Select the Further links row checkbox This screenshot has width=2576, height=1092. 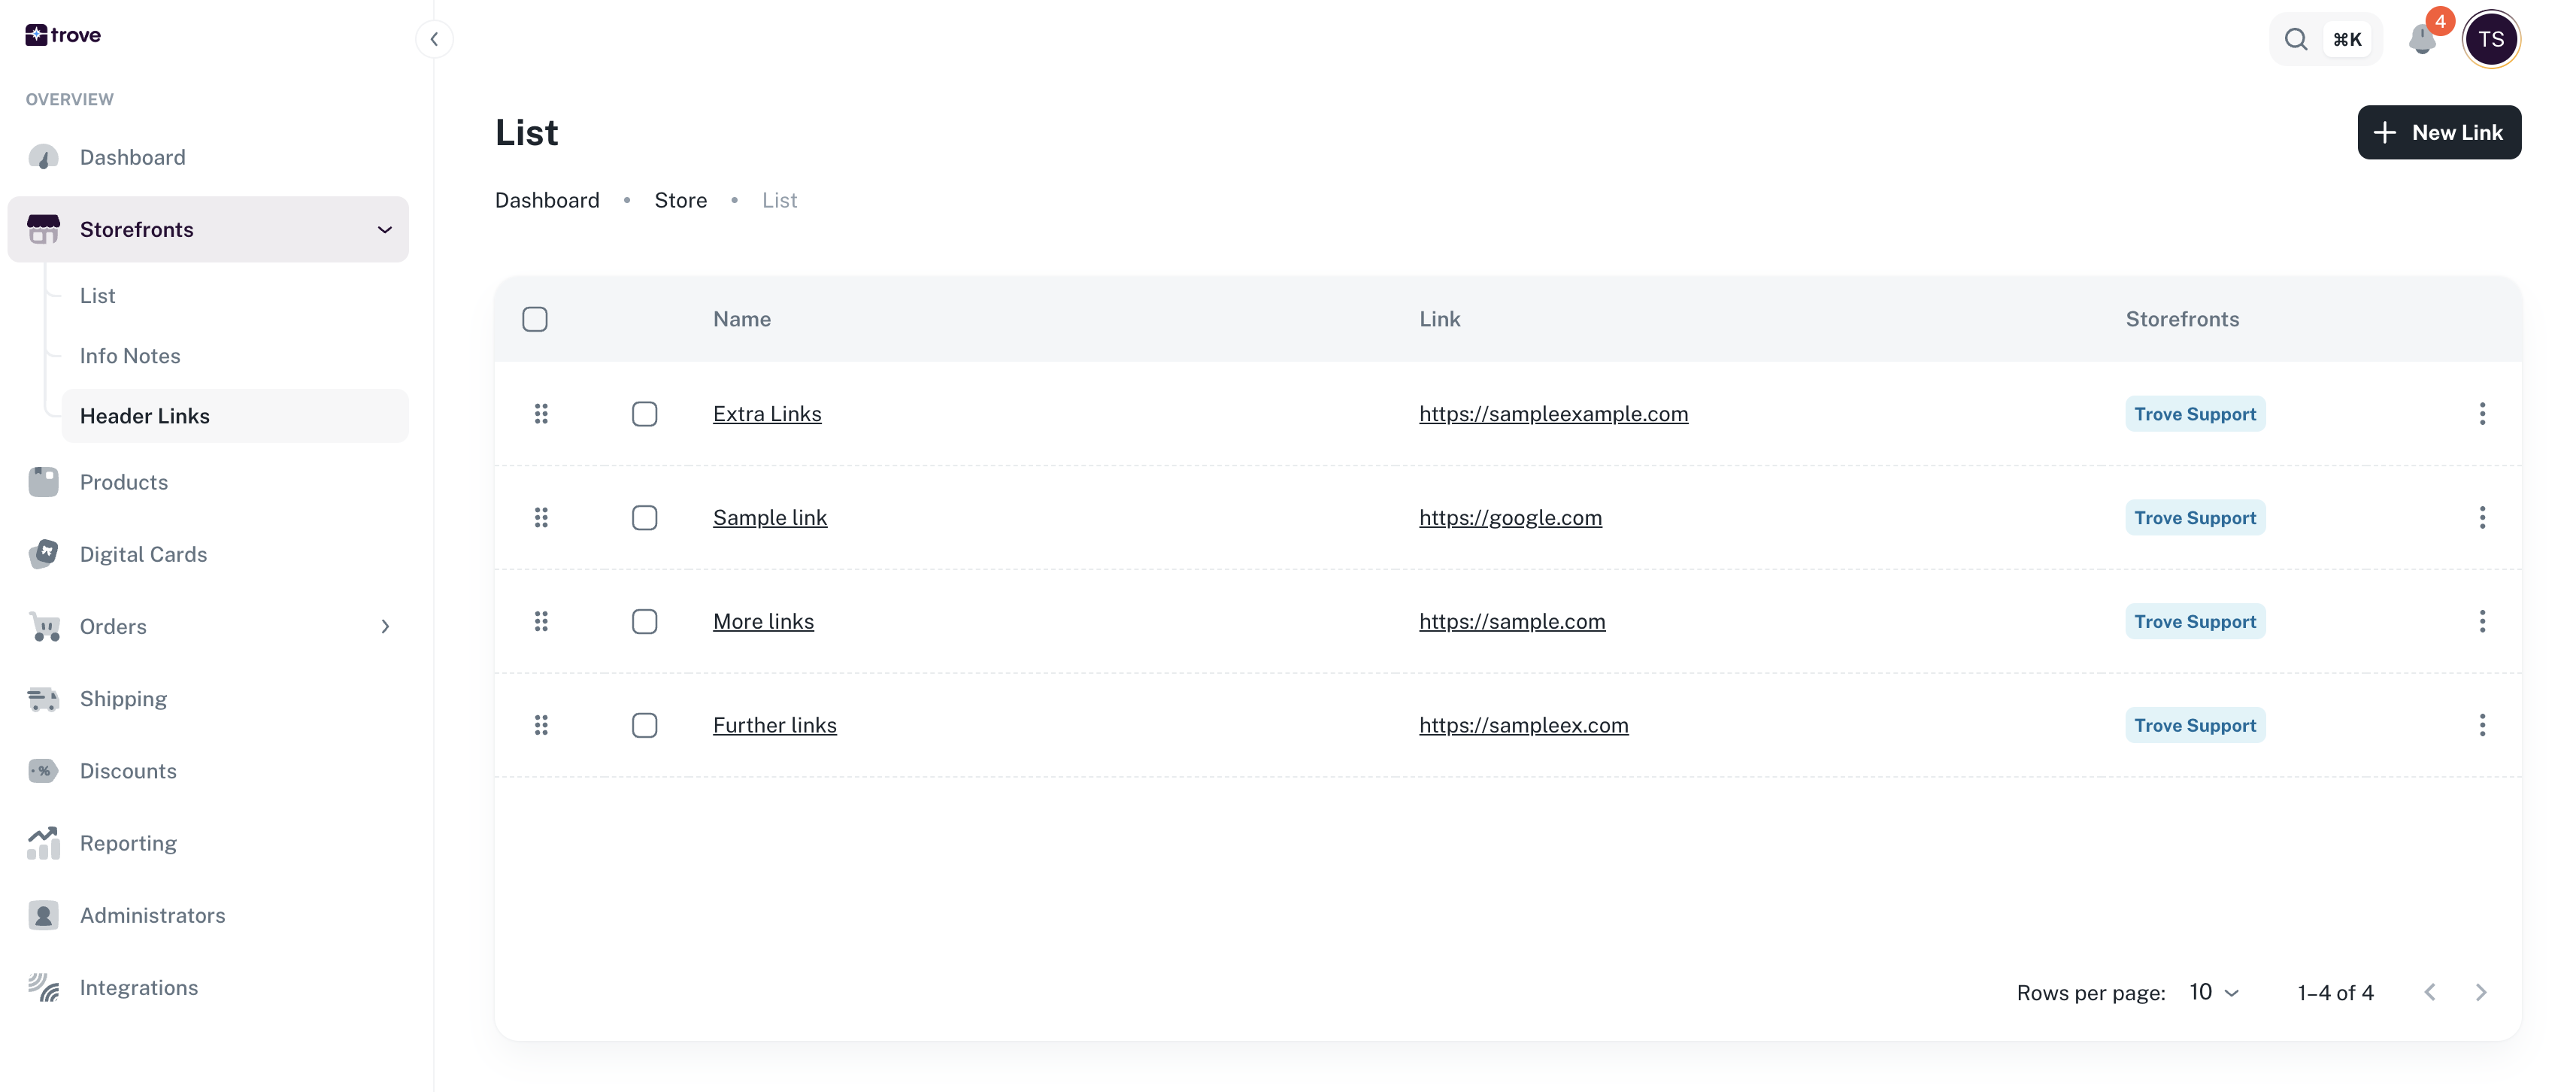click(645, 725)
